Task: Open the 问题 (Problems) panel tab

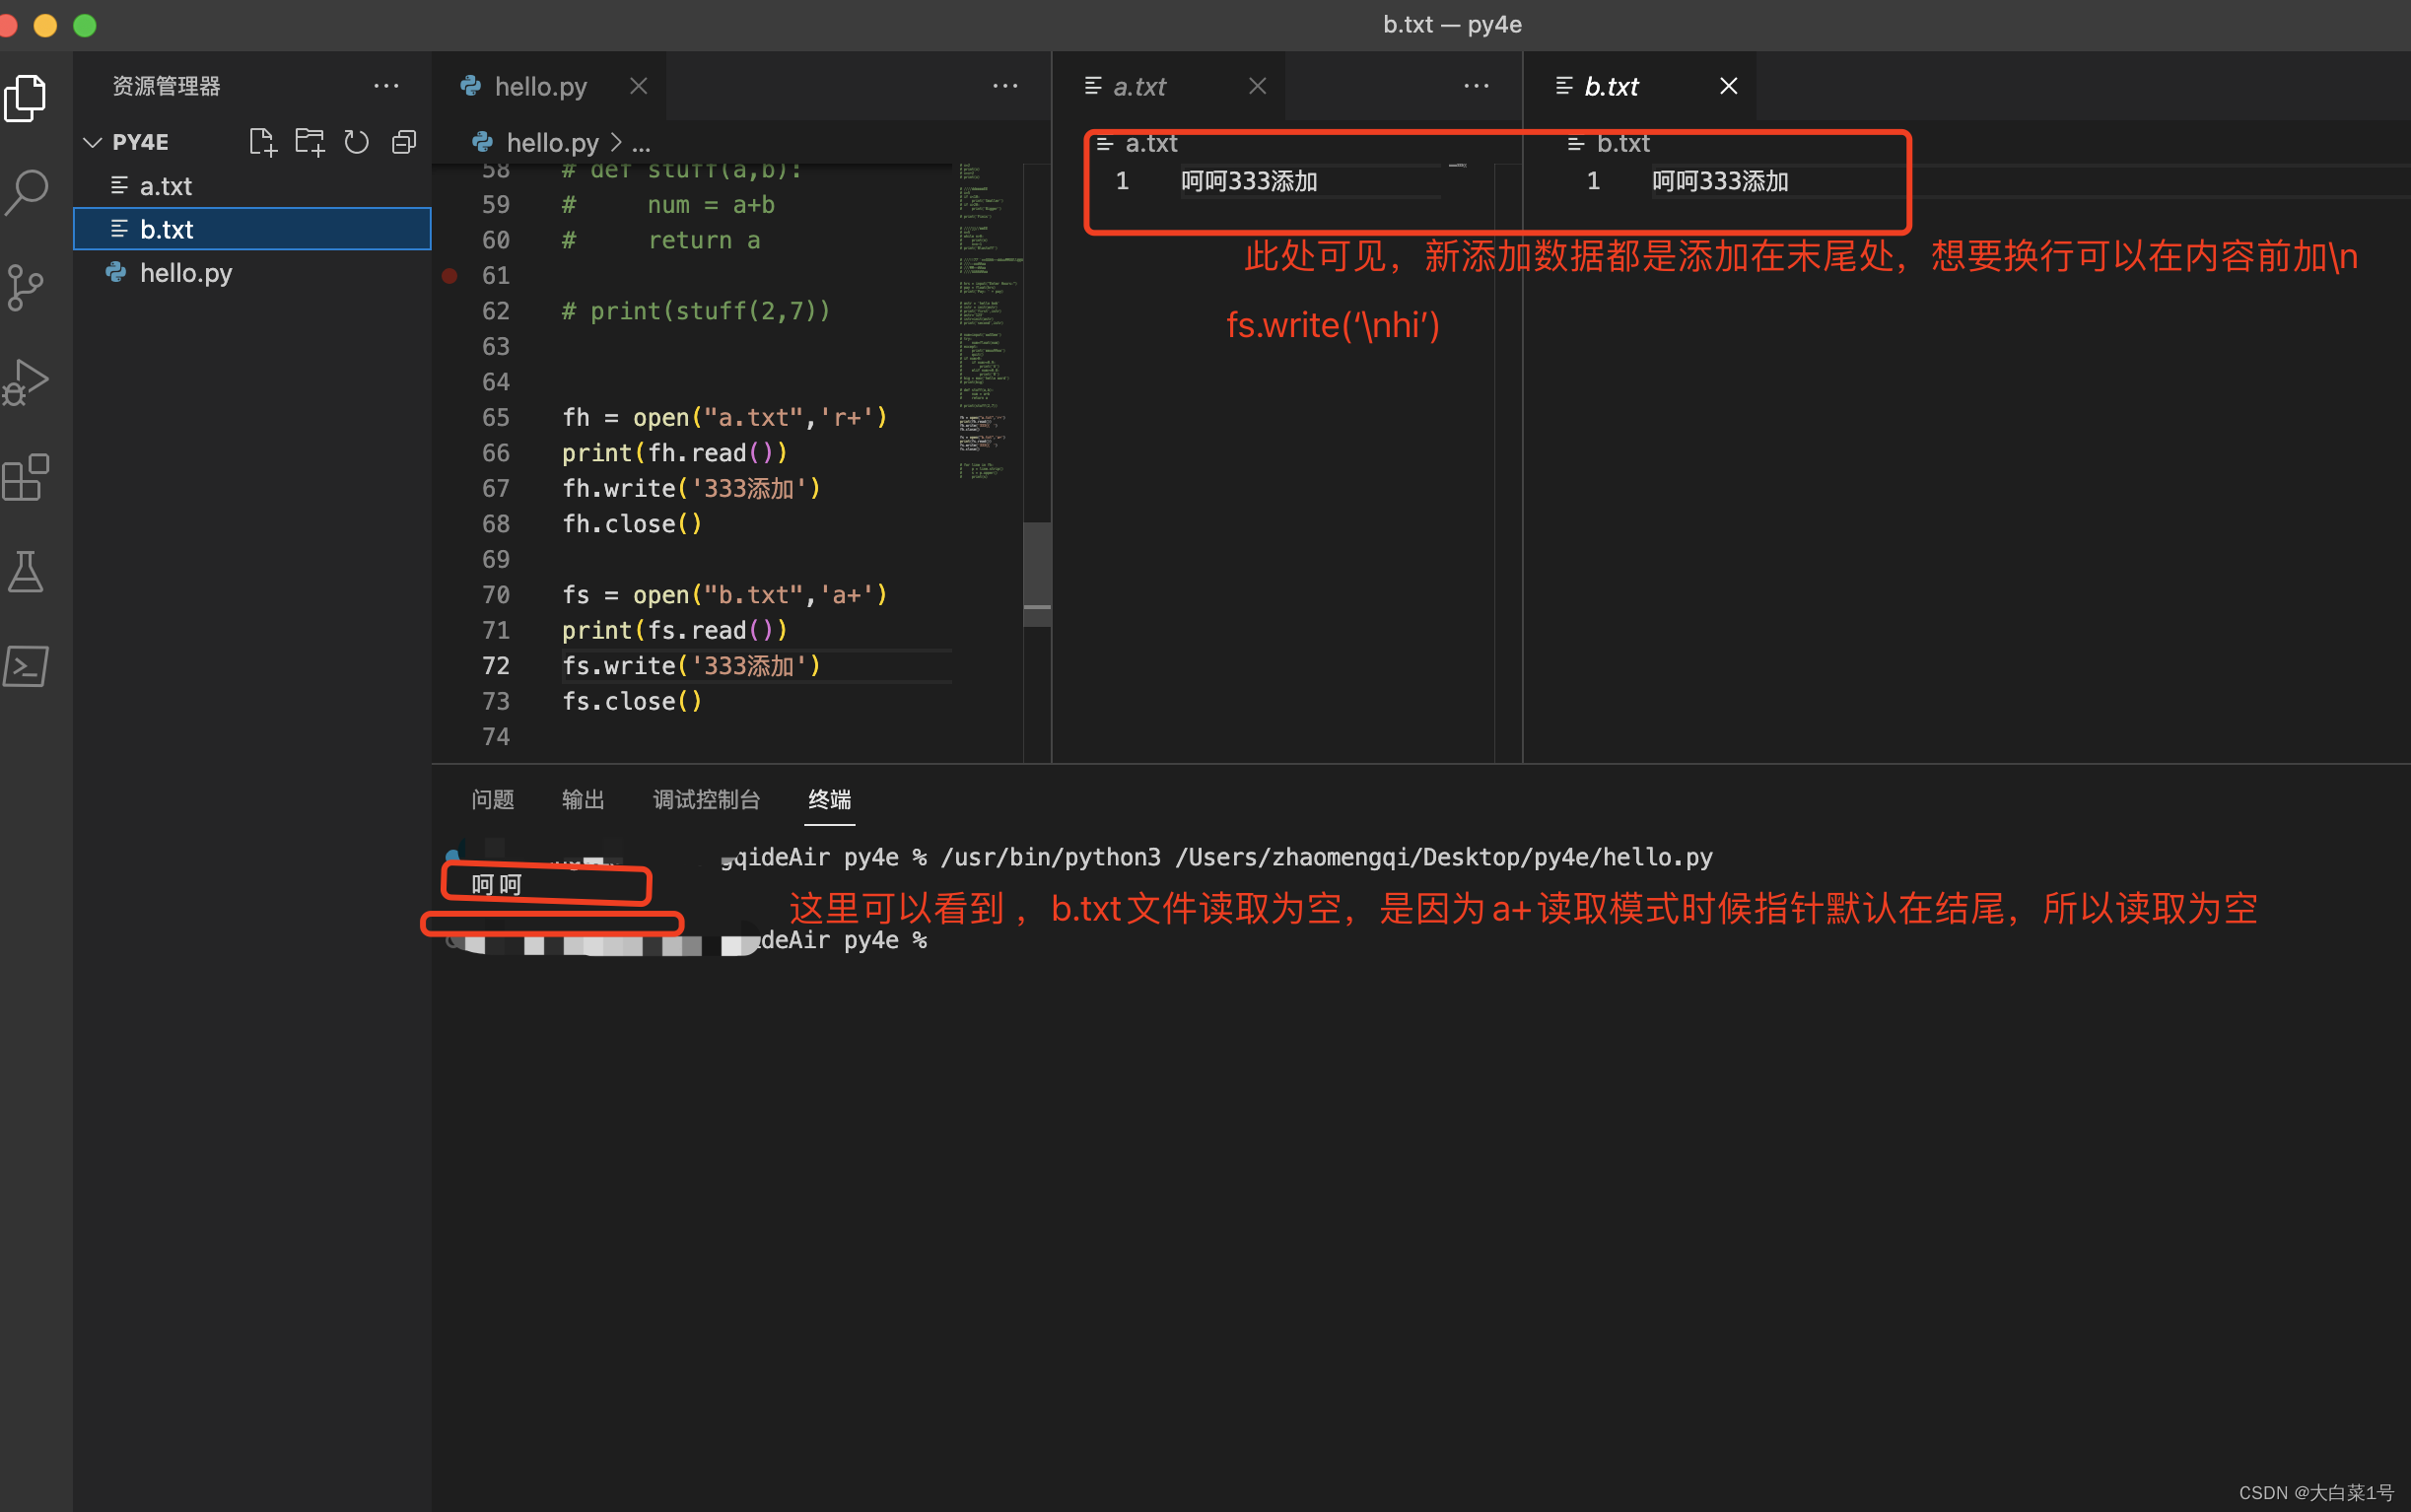Action: point(492,799)
